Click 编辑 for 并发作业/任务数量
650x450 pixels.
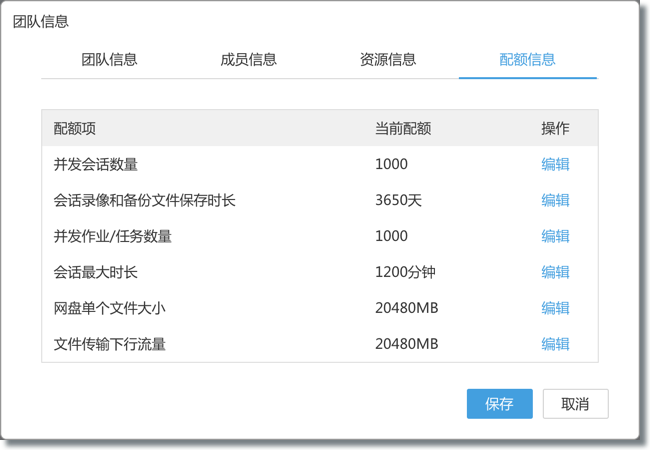point(555,237)
